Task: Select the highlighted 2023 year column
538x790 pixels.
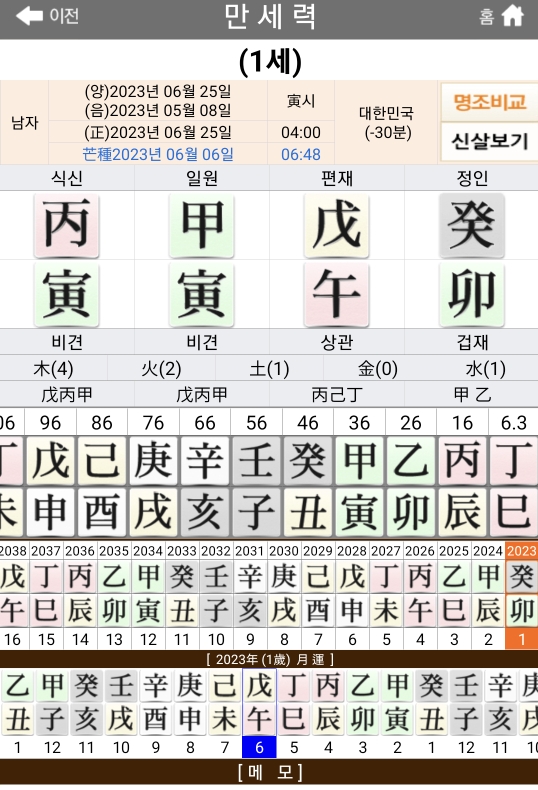Action: point(522,596)
